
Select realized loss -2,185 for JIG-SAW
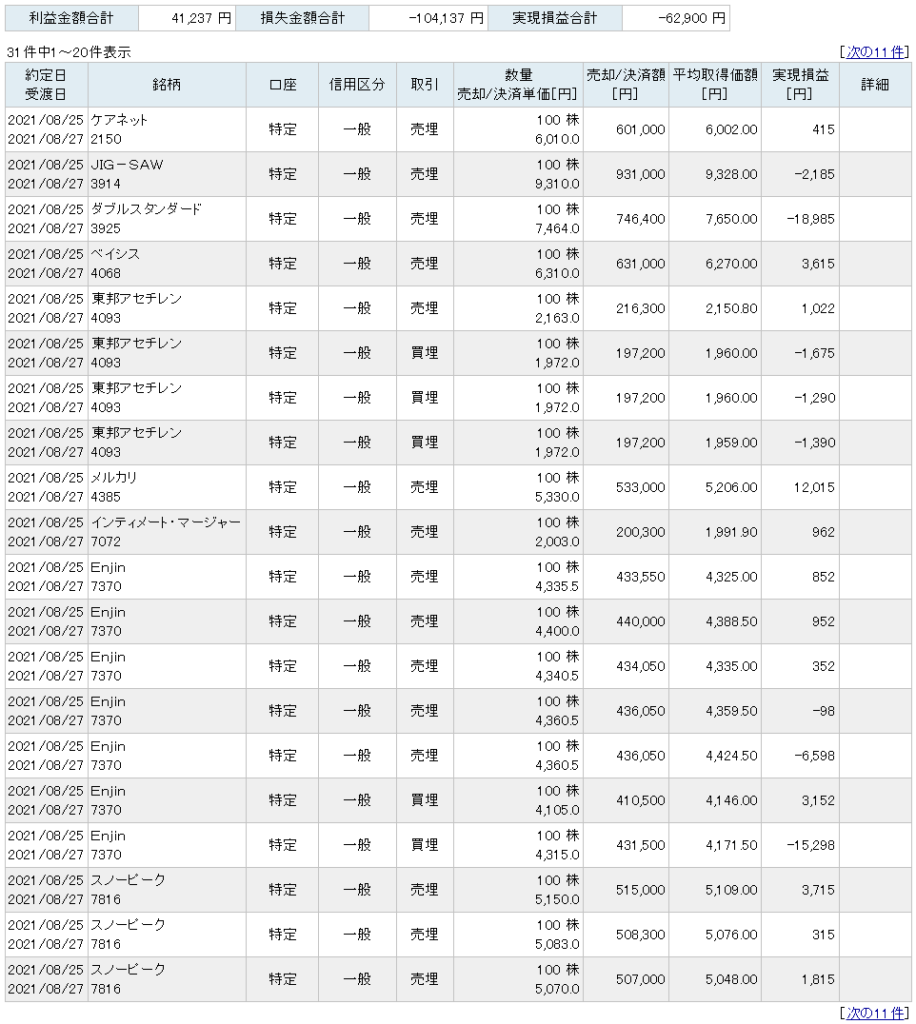pos(814,174)
